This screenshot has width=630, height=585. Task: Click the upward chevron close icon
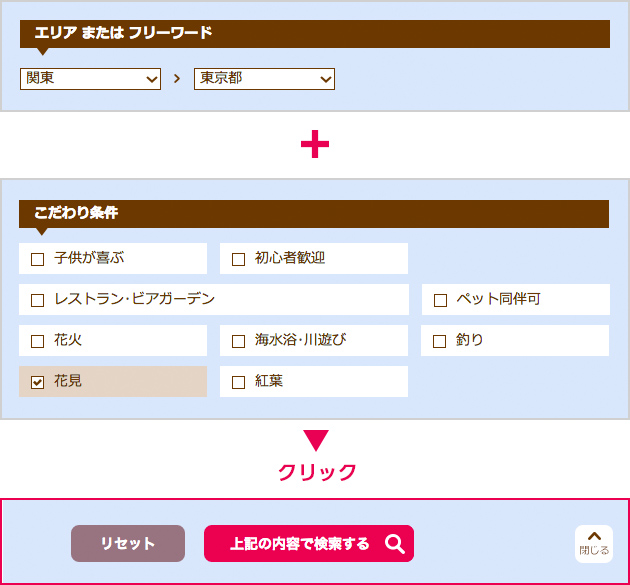click(x=594, y=536)
